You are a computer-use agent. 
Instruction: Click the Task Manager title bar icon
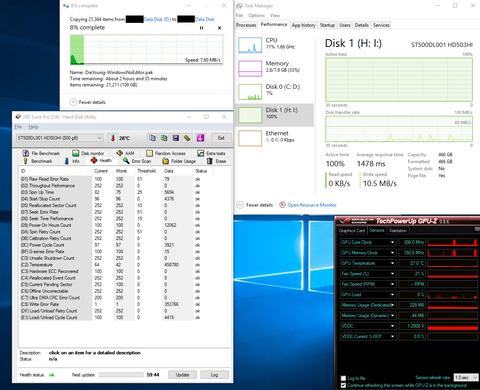239,6
